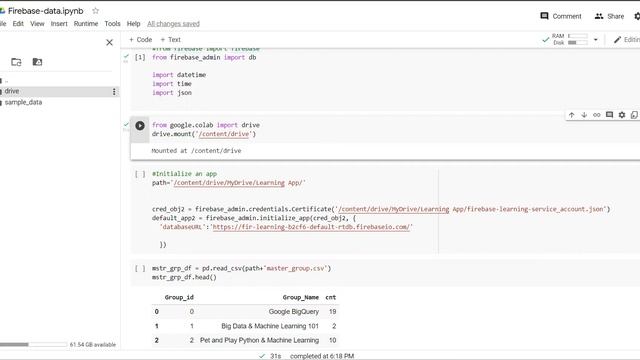Image resolution: width=640 pixels, height=360 pixels.
Task: Click the upload to session storage folder icon
Action: pyautogui.click(x=16, y=62)
